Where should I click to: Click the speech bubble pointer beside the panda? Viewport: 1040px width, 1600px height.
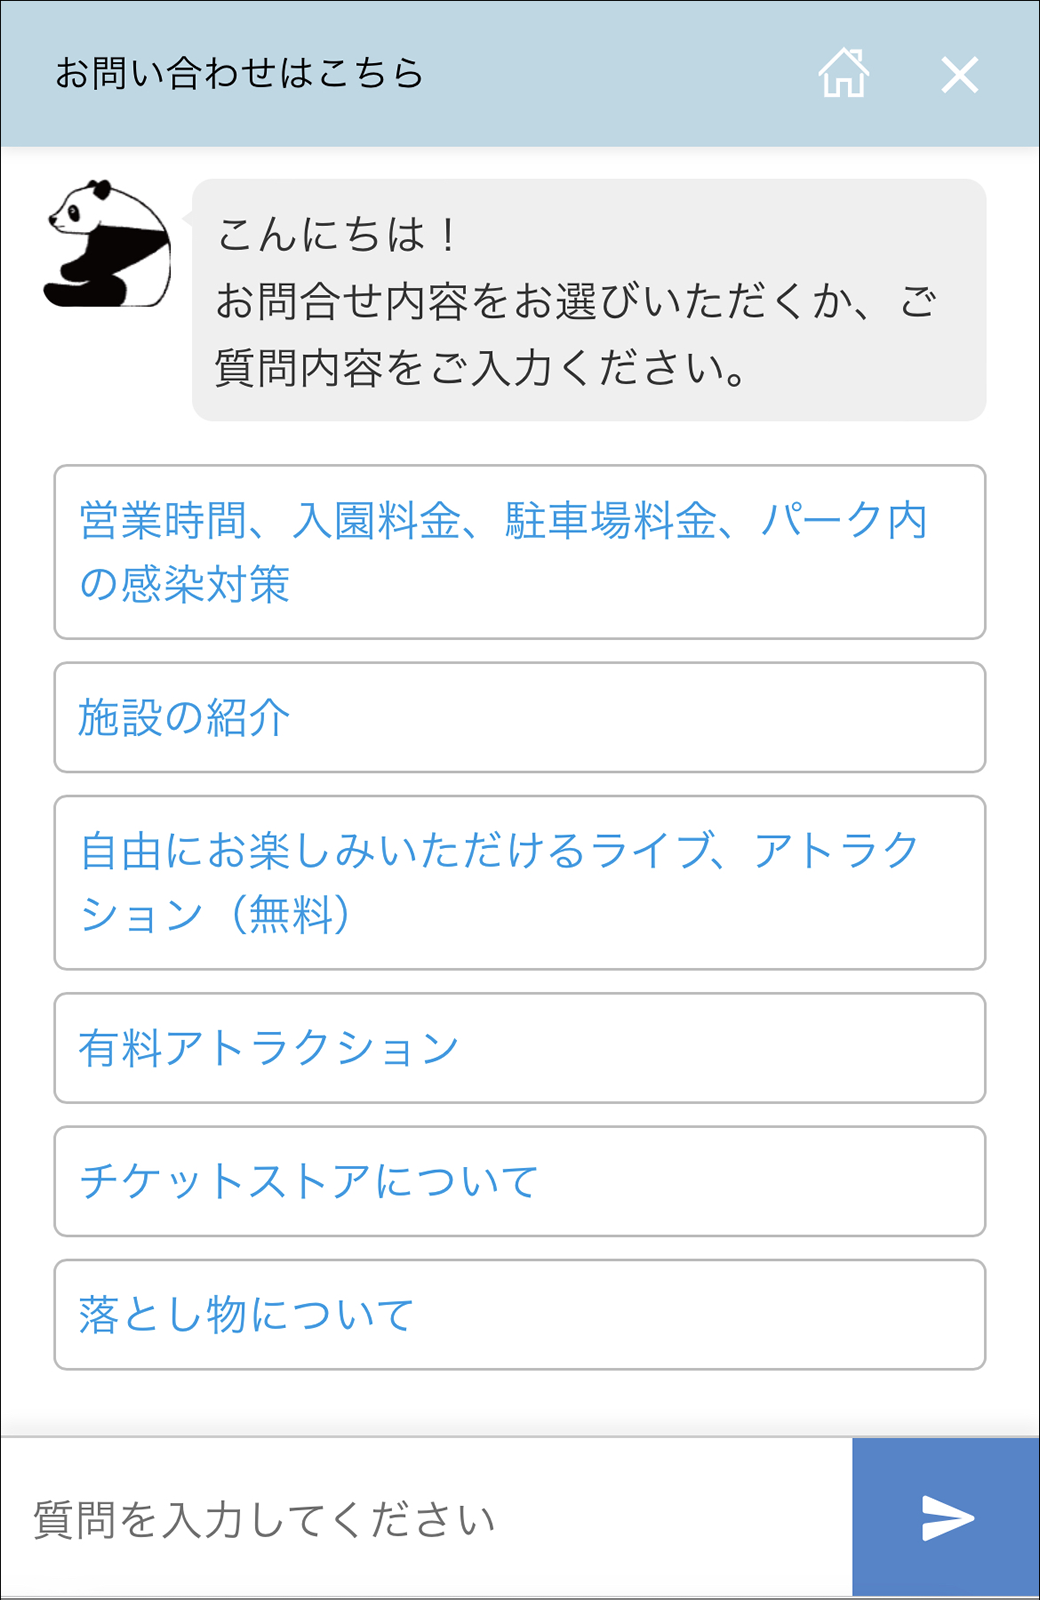coord(187,217)
